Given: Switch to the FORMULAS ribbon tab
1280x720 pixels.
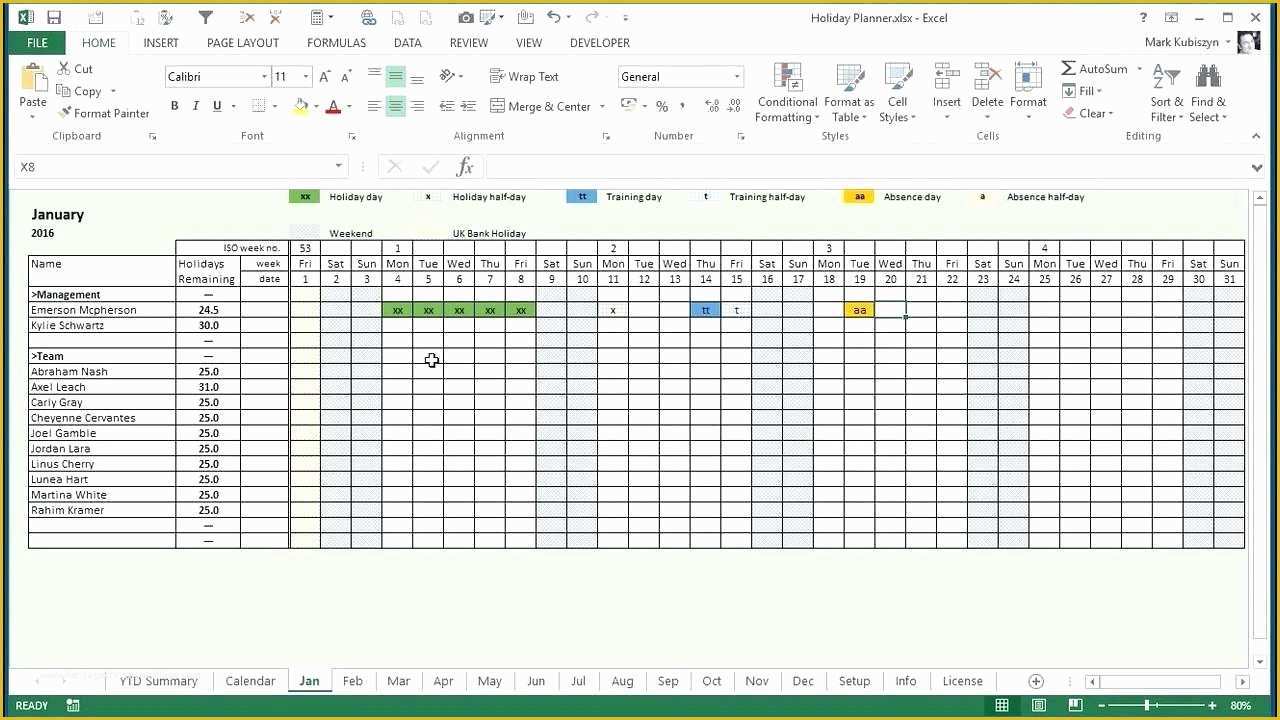Looking at the screenshot, I should tap(336, 43).
